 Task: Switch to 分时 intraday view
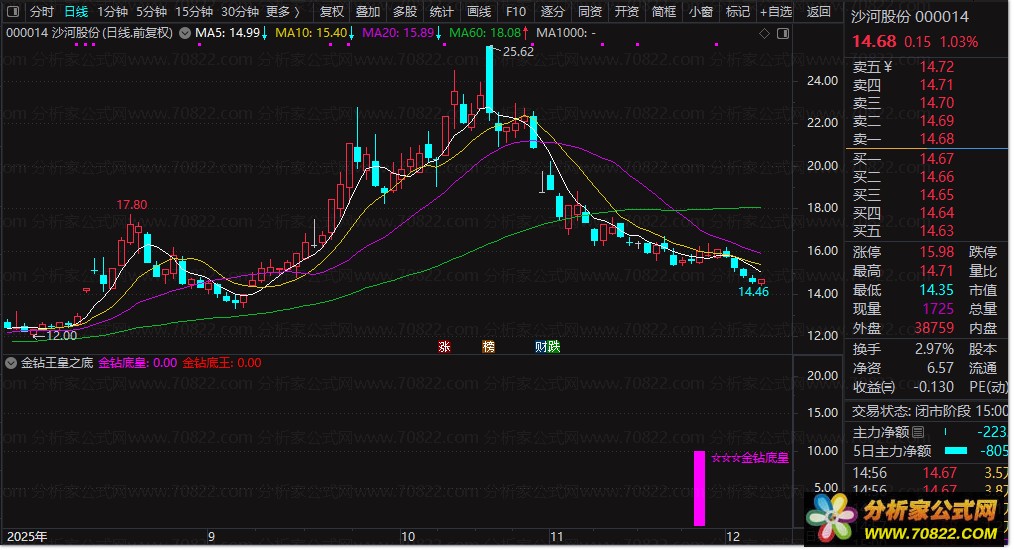pyautogui.click(x=42, y=12)
